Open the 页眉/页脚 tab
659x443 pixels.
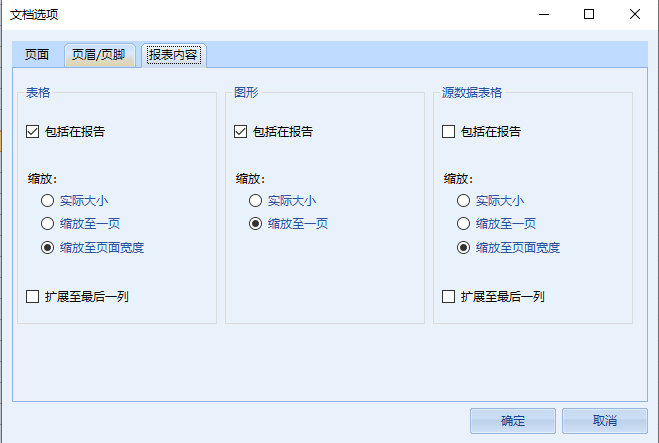[x=99, y=55]
